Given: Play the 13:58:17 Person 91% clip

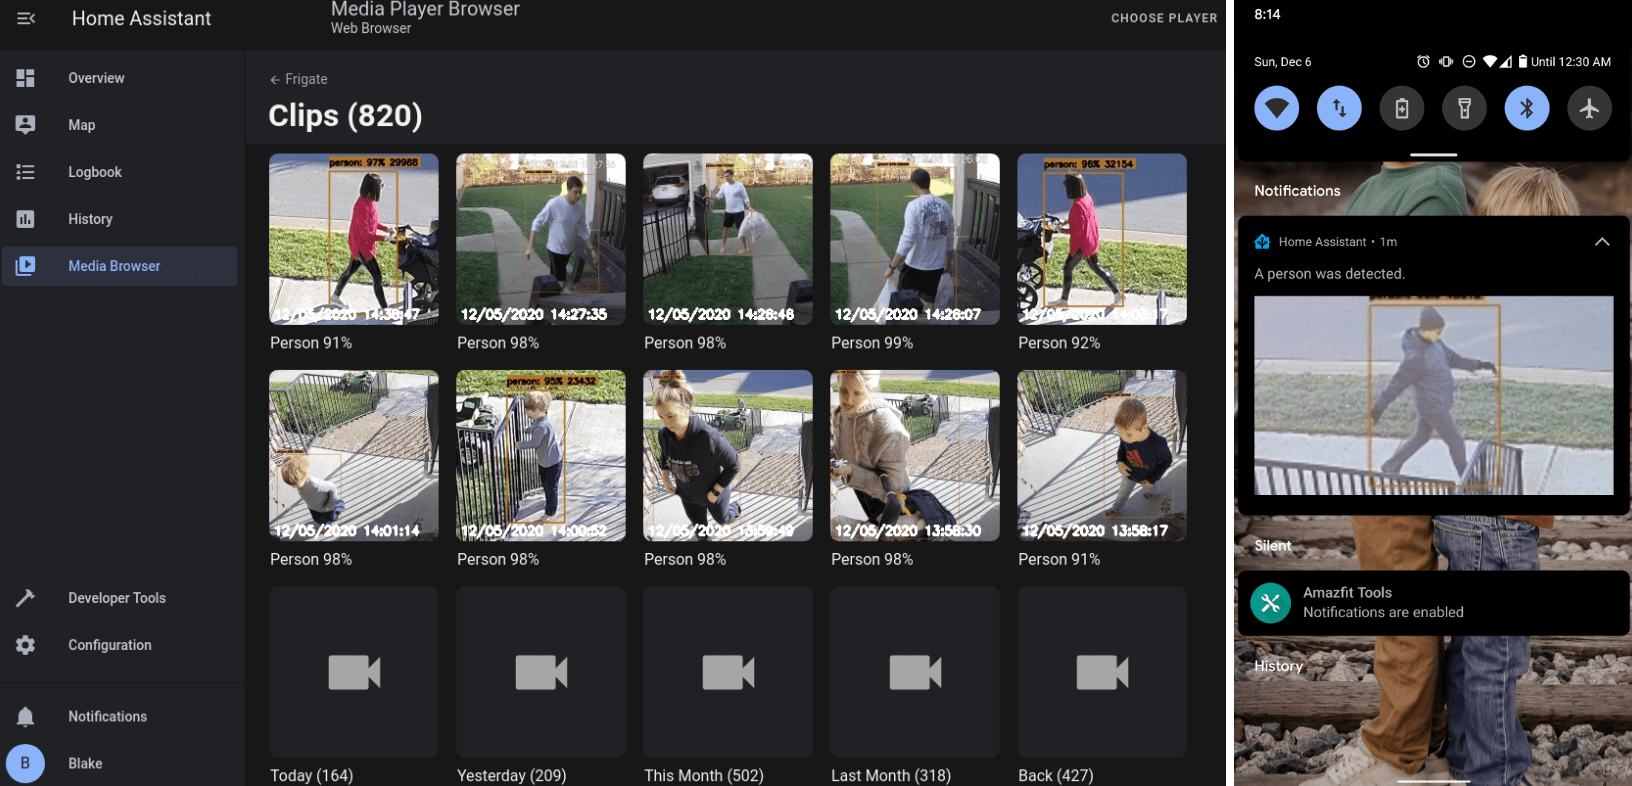Looking at the screenshot, I should (x=1102, y=456).
